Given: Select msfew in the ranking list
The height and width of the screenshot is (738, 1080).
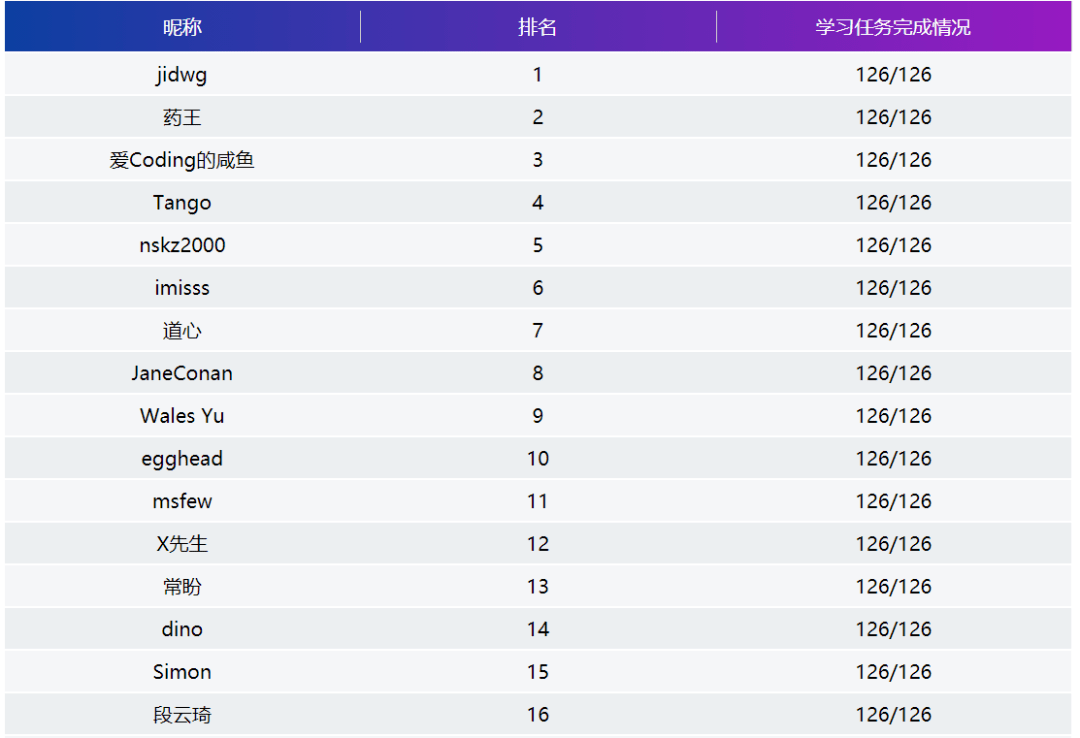Looking at the screenshot, I should coord(182,502).
